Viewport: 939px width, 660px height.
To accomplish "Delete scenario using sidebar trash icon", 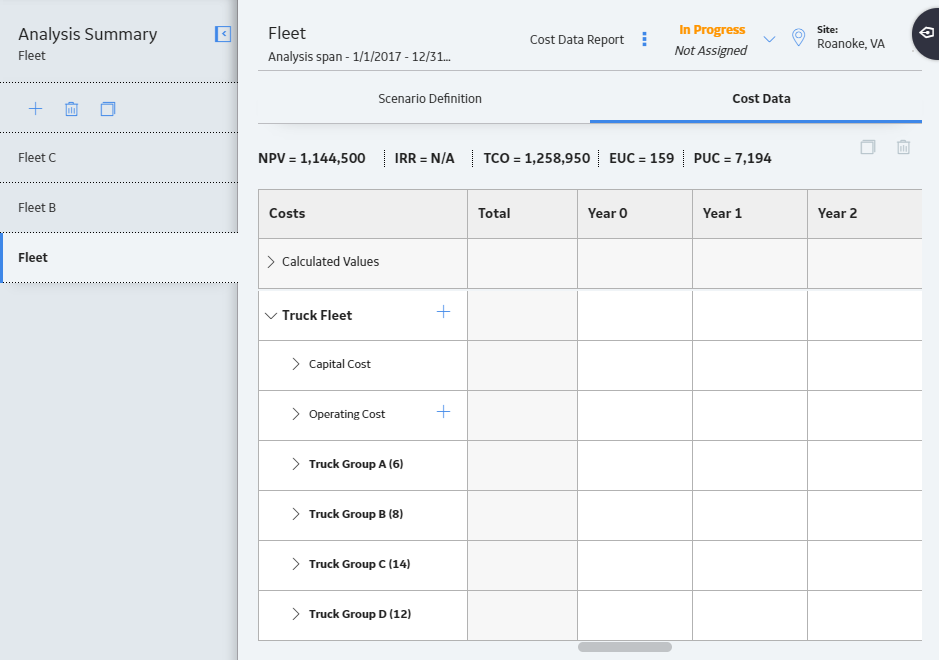I will coord(71,108).
